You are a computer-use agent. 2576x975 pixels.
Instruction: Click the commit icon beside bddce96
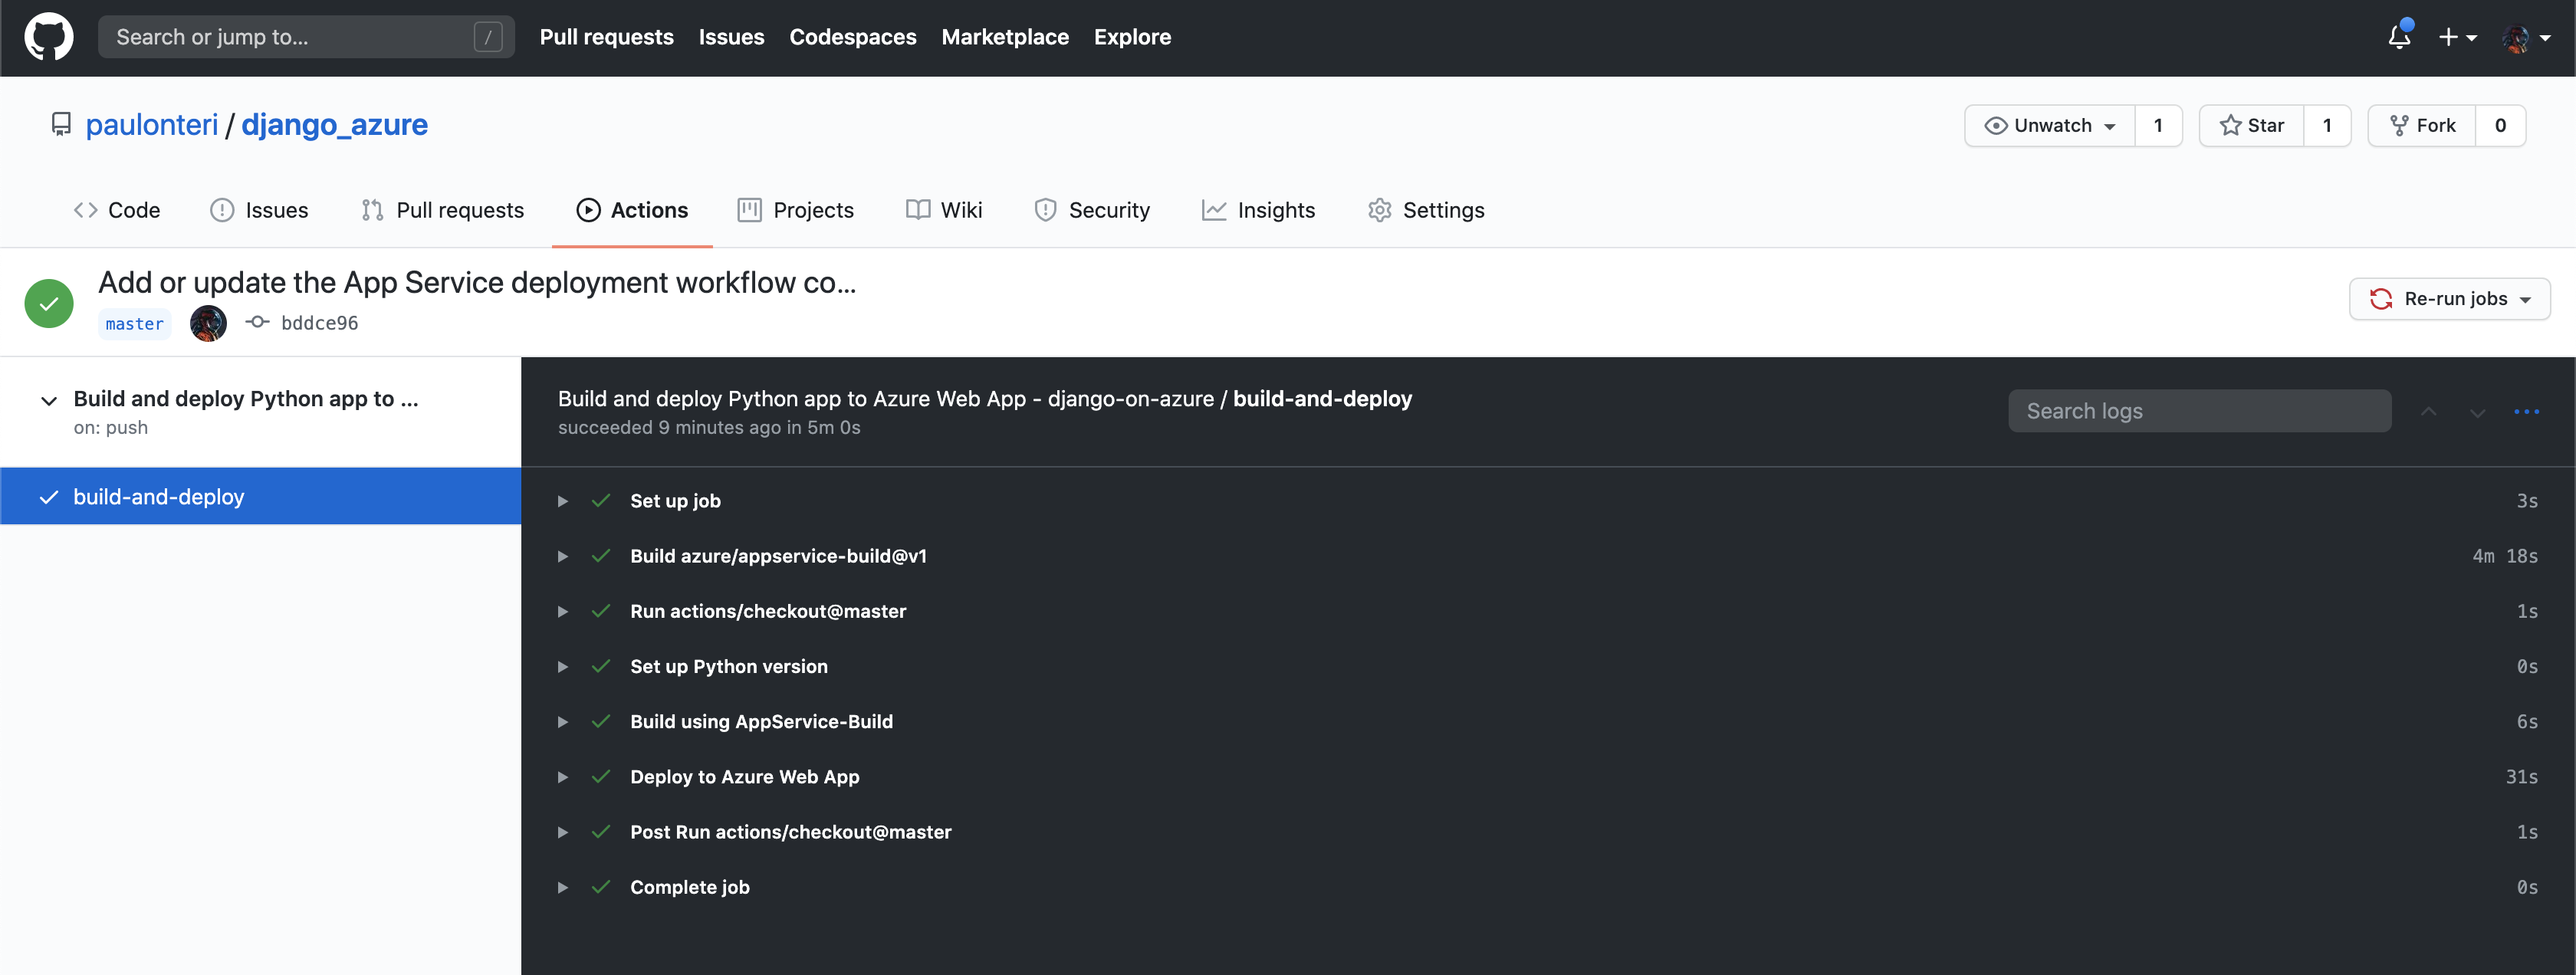click(x=257, y=322)
